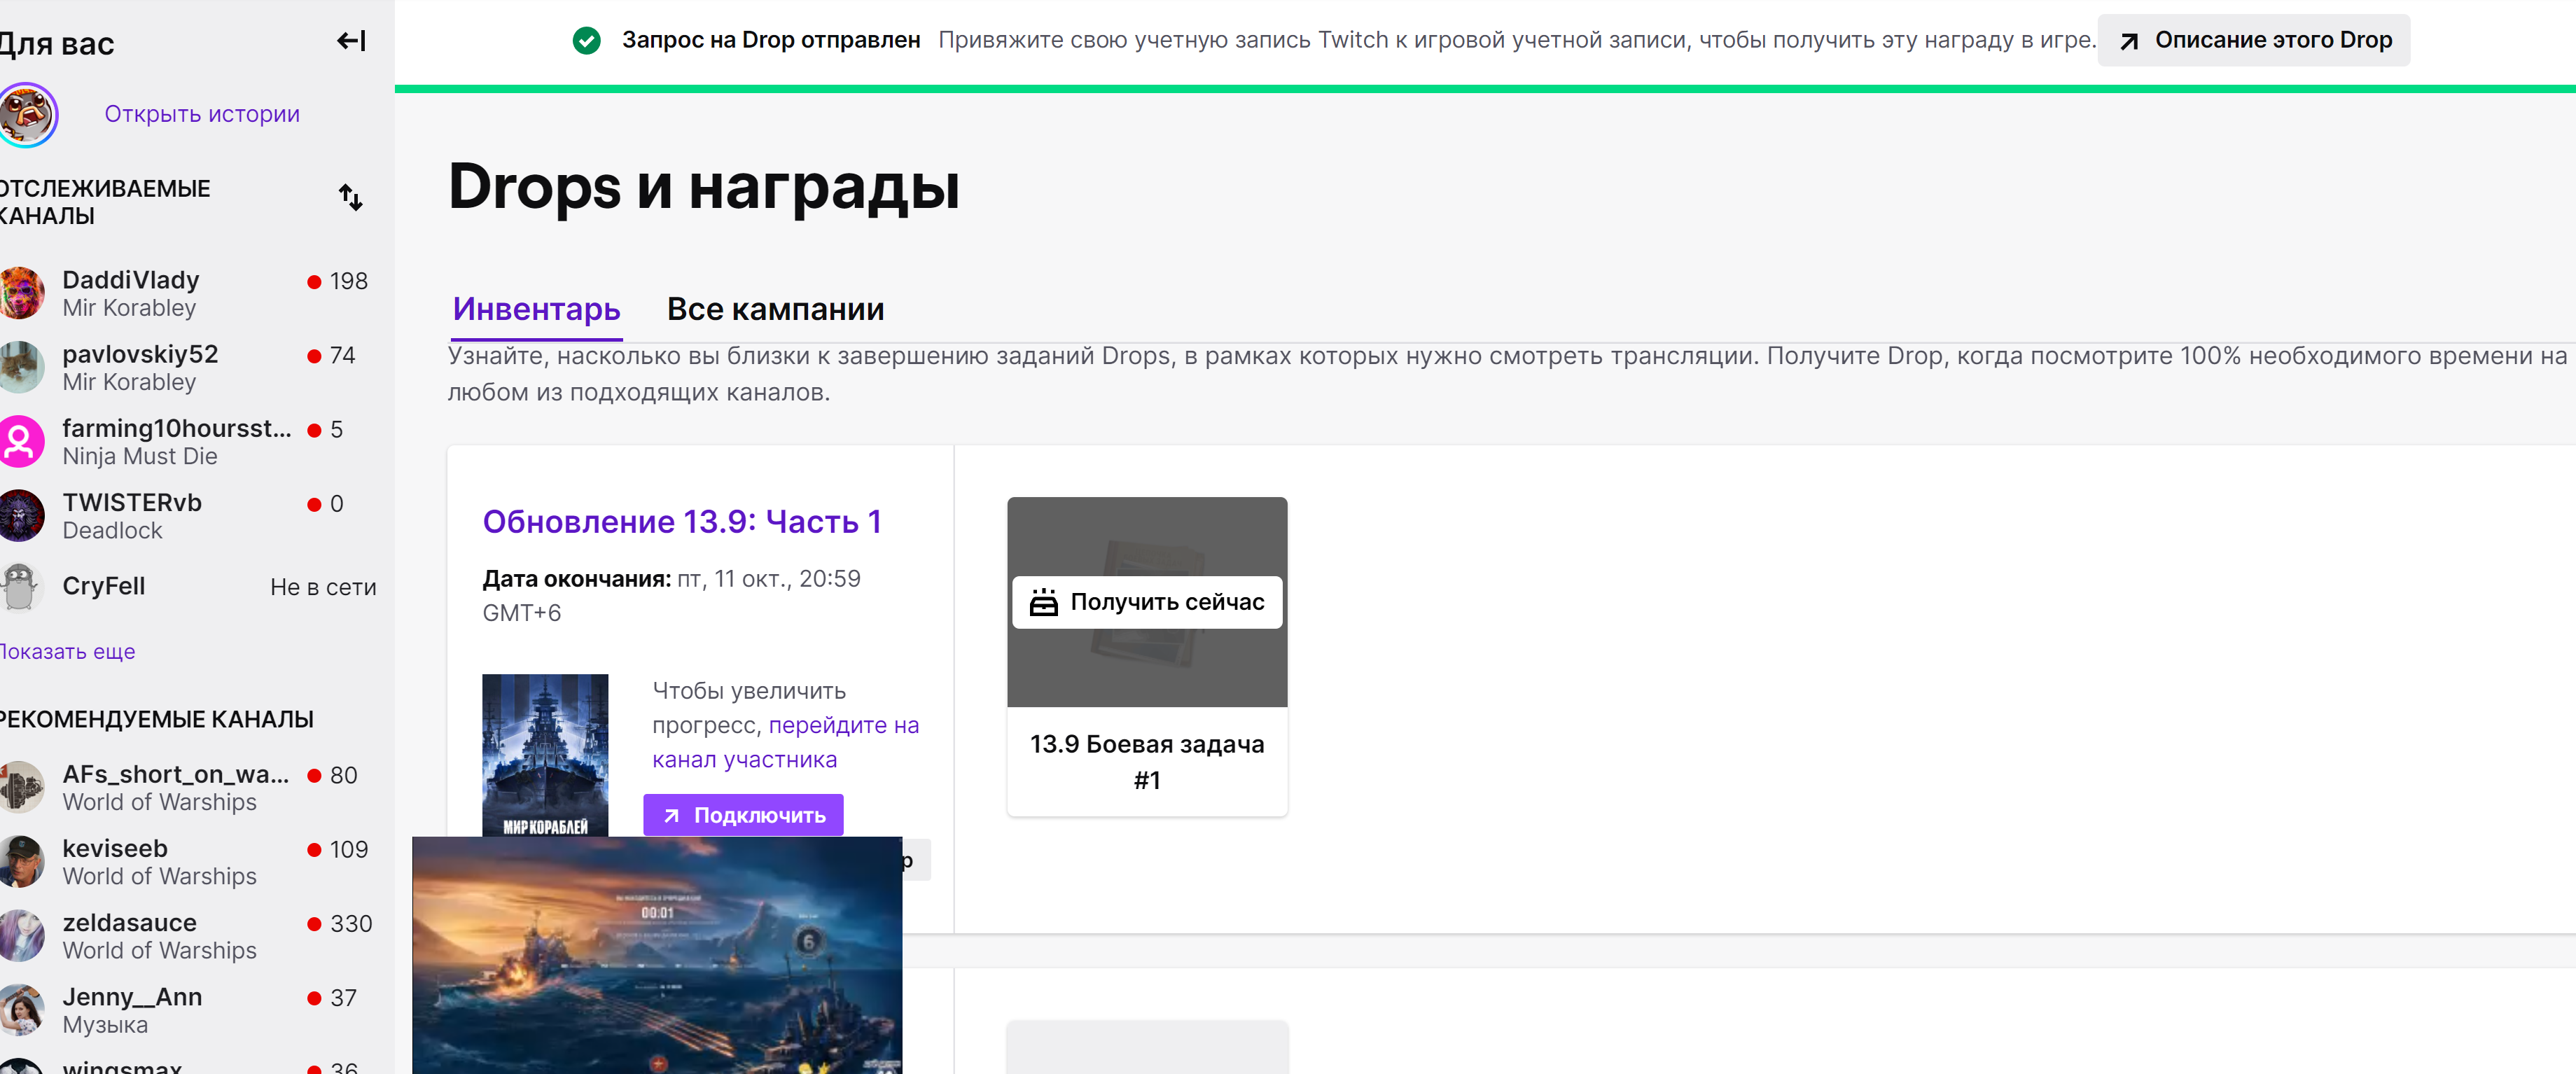The width and height of the screenshot is (2576, 1074).
Task: Click the Запрос на Drop отправлен notification text
Action: tap(771, 40)
